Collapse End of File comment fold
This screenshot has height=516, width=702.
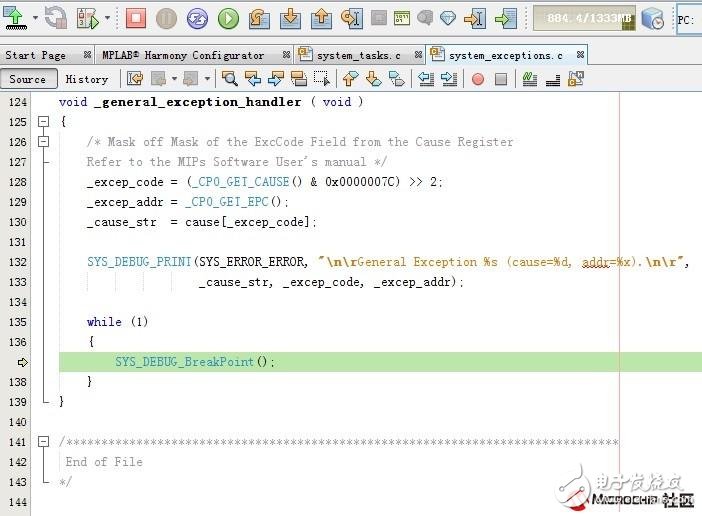click(x=43, y=442)
